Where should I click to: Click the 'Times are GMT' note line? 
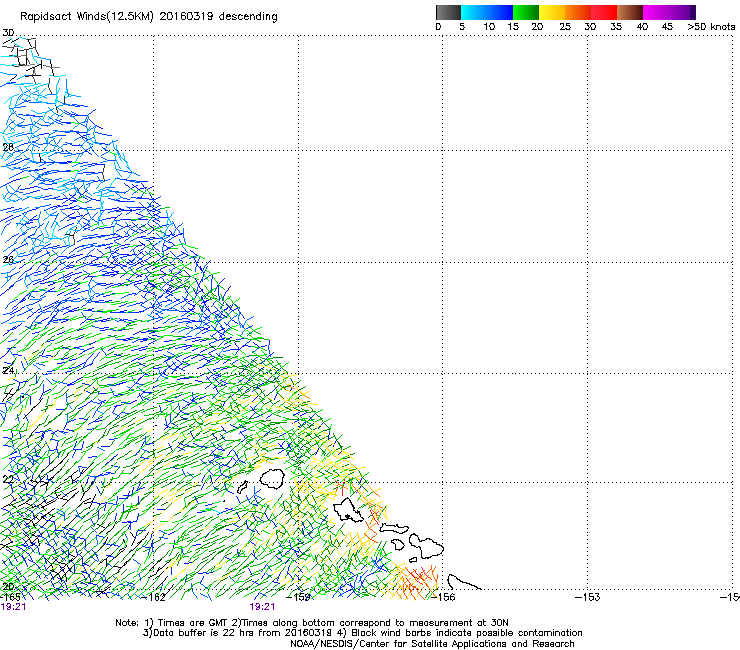[x=312, y=623]
